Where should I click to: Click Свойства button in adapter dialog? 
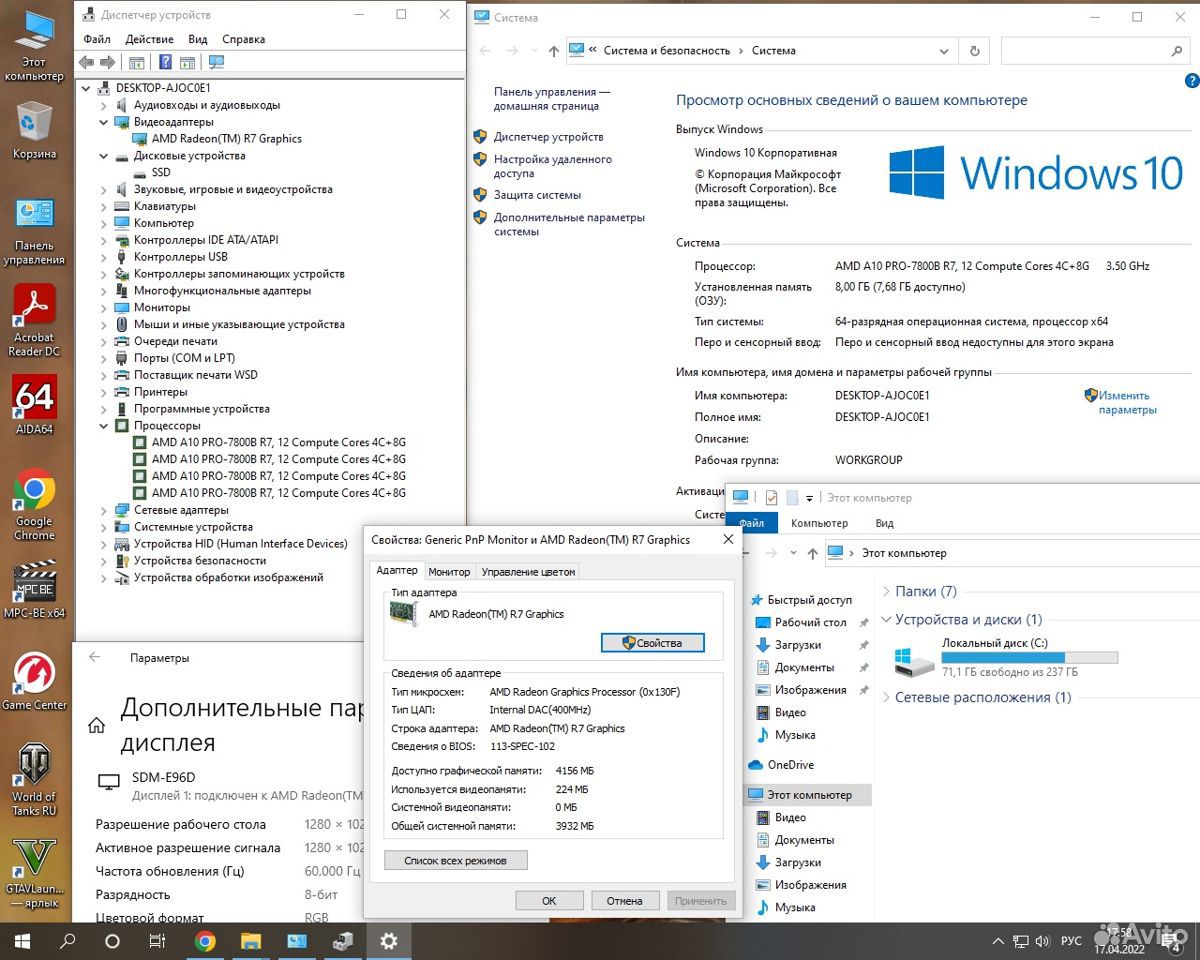click(653, 643)
